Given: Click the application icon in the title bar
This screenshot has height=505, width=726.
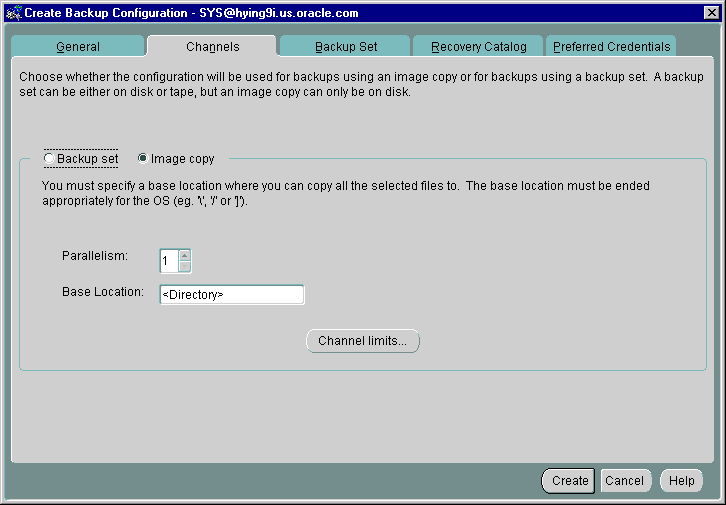Looking at the screenshot, I should (x=12, y=13).
